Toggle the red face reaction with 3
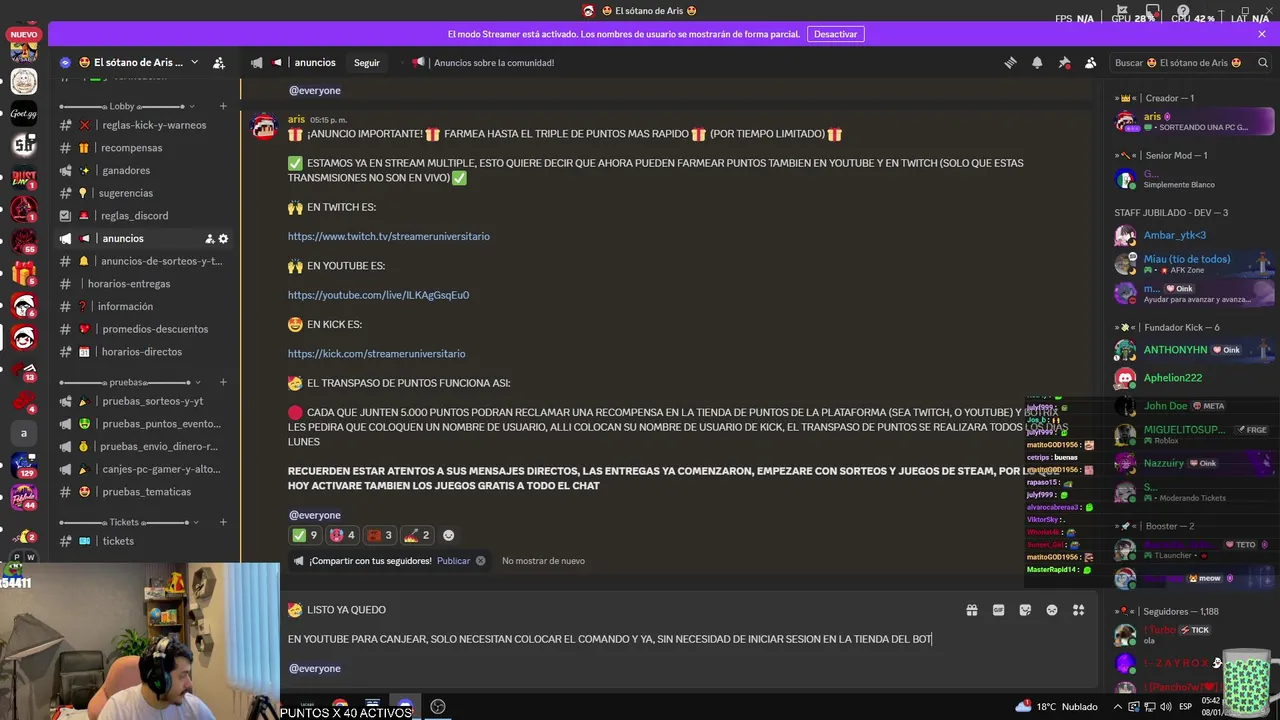This screenshot has width=1280, height=720. [x=379, y=535]
